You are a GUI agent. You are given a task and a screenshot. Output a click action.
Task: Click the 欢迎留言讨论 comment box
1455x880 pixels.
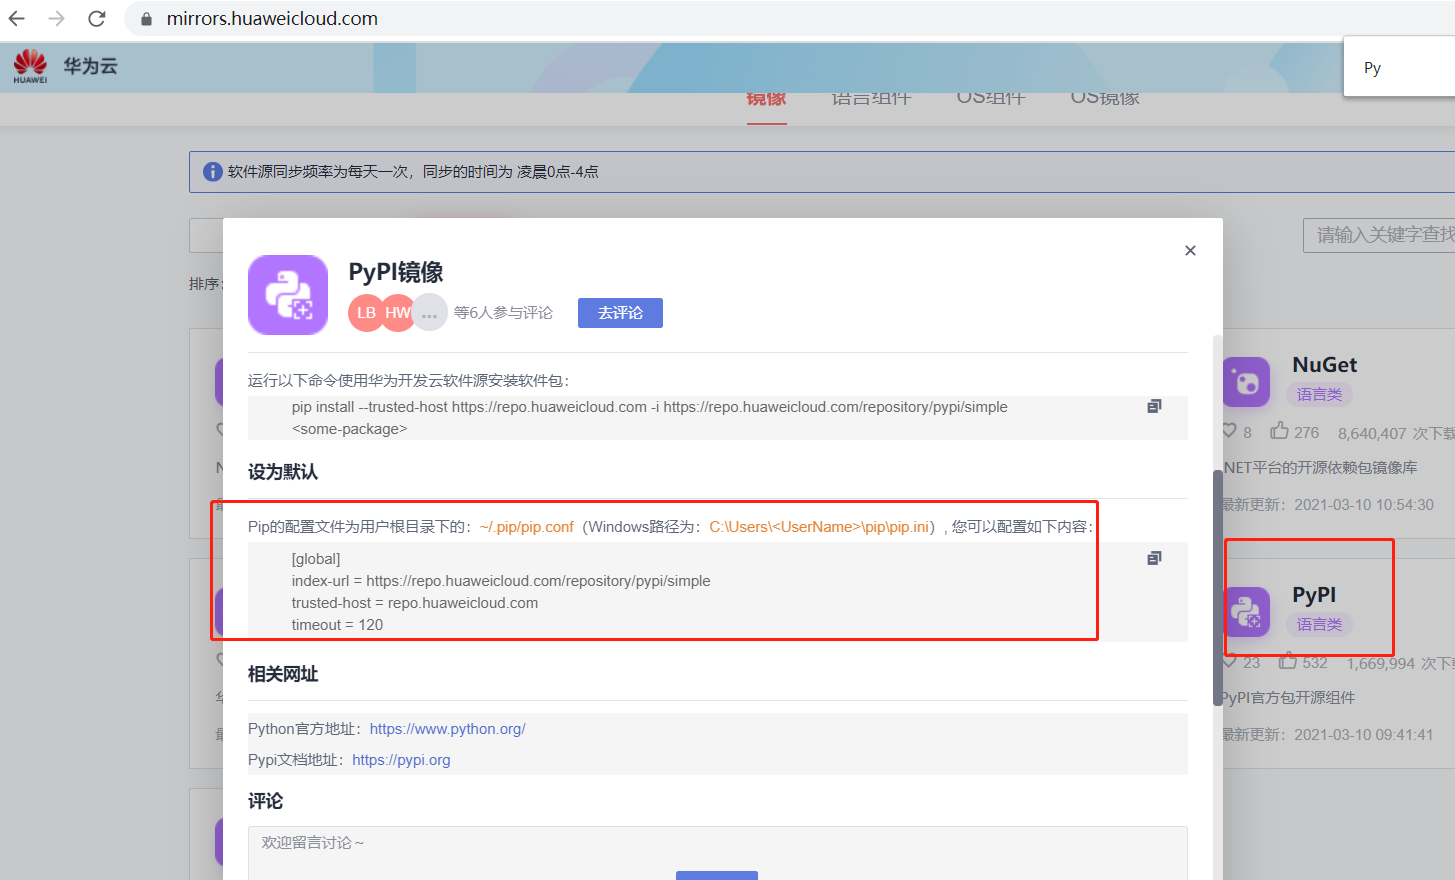point(718,853)
